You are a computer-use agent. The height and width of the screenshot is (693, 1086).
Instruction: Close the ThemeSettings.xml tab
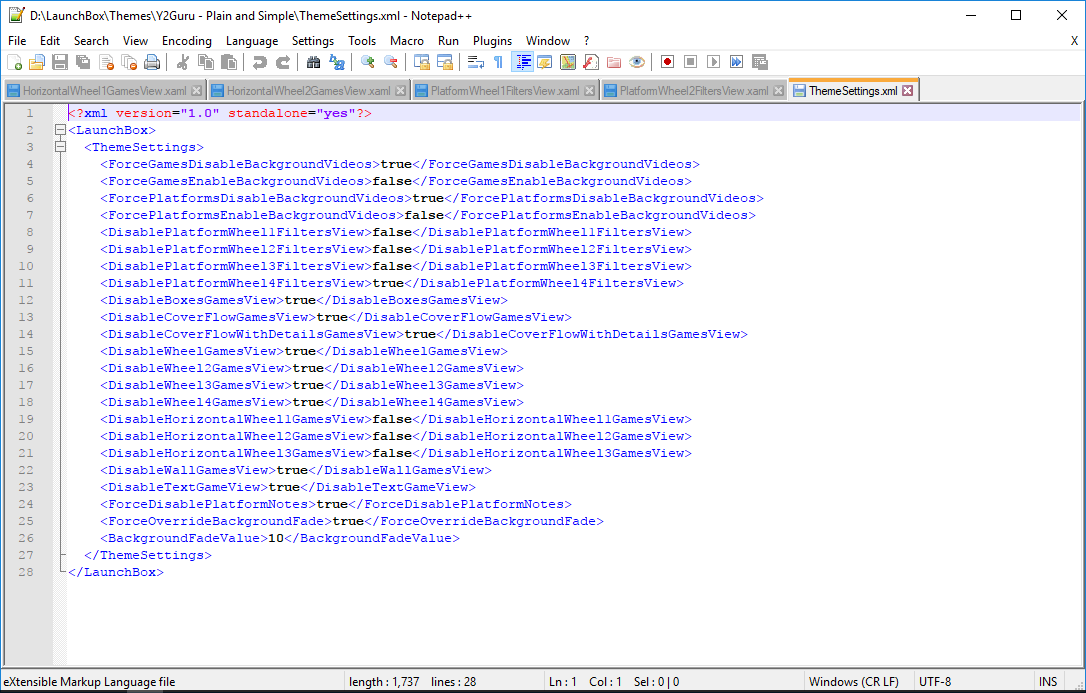(907, 91)
